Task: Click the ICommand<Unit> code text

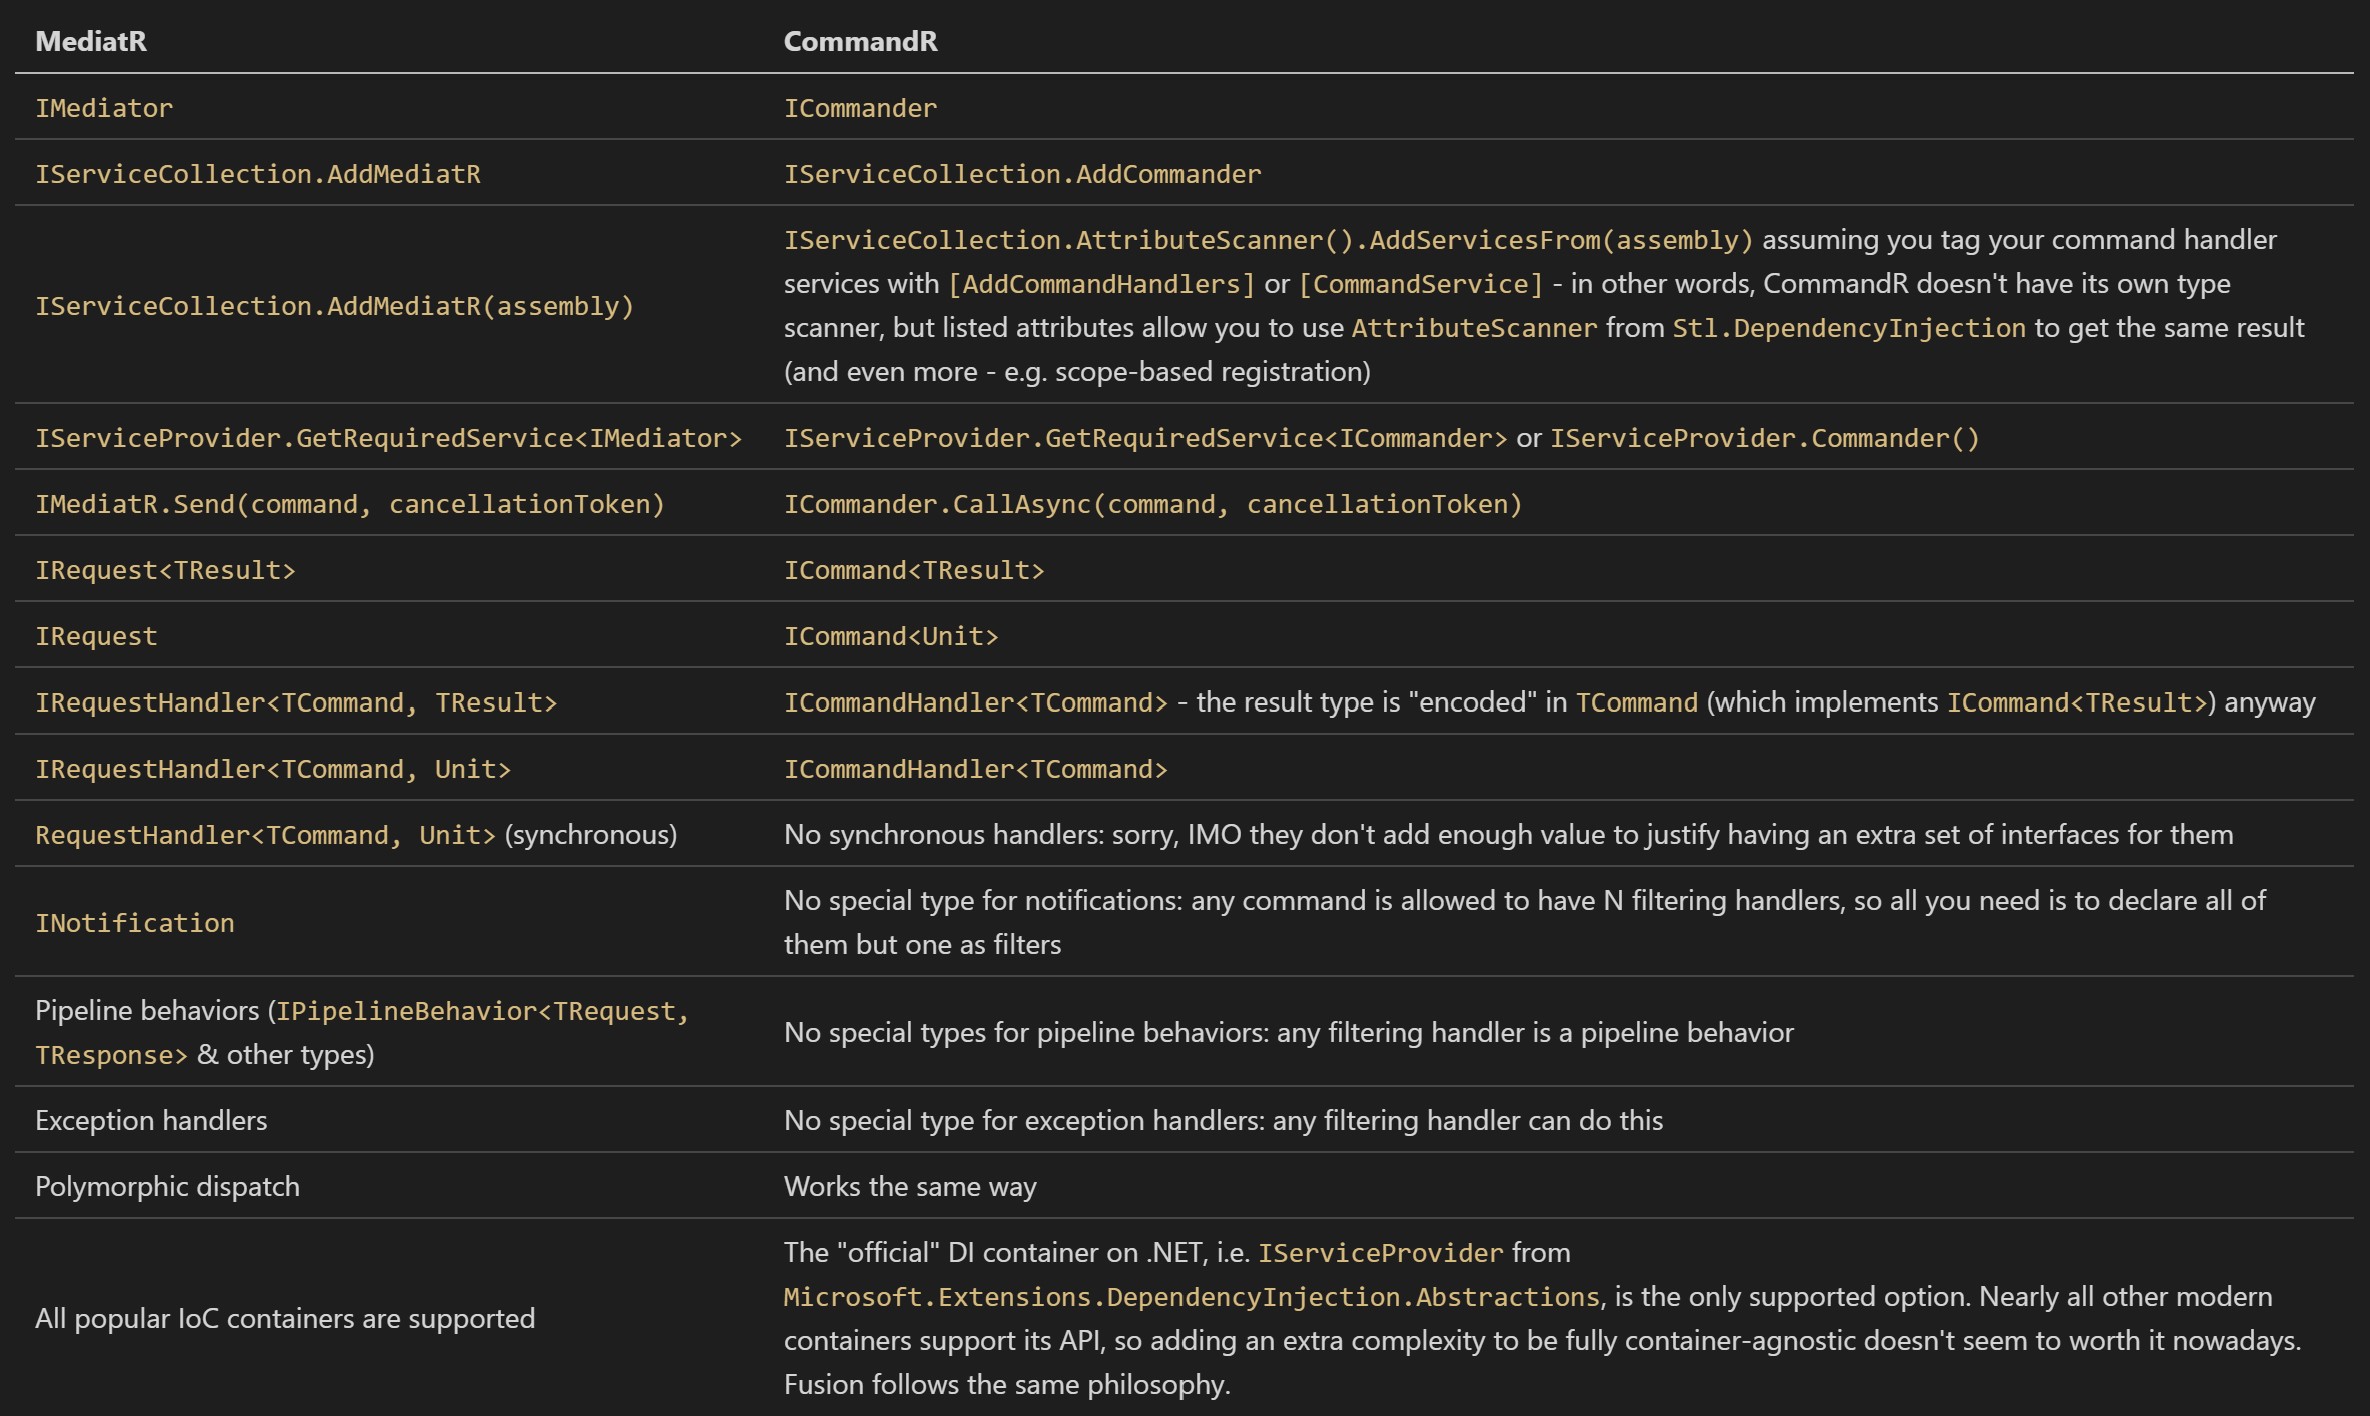Action: (x=890, y=636)
